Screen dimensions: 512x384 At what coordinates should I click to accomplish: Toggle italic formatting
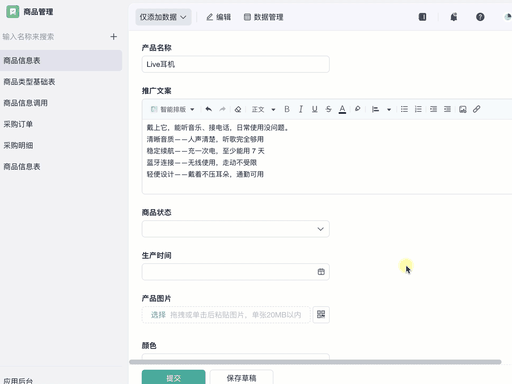coord(301,109)
